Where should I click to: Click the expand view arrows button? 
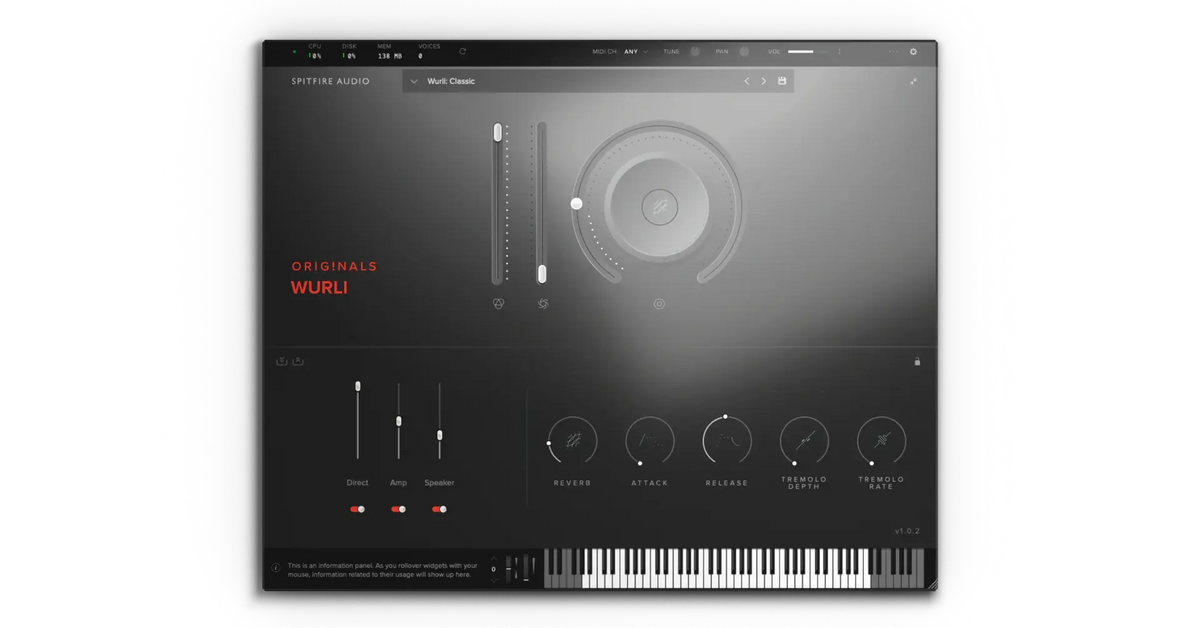click(x=912, y=80)
